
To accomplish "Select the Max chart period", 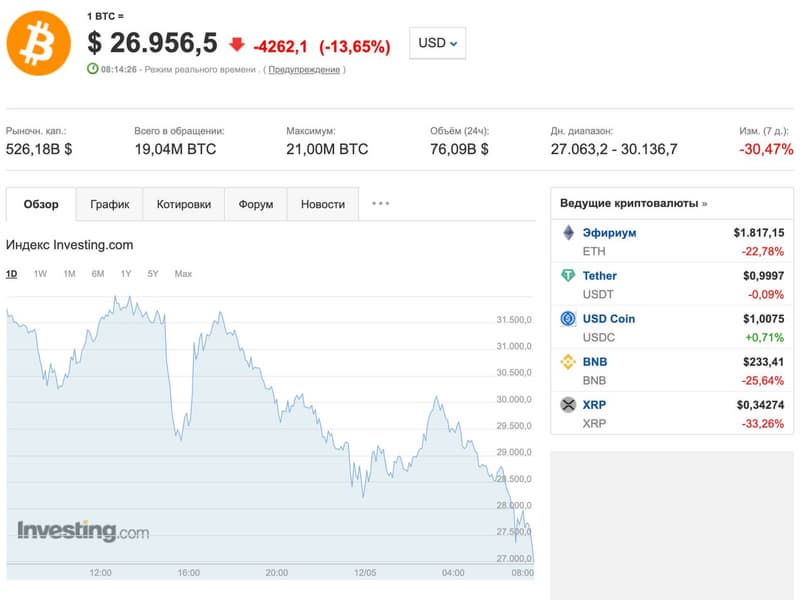I will click(183, 274).
